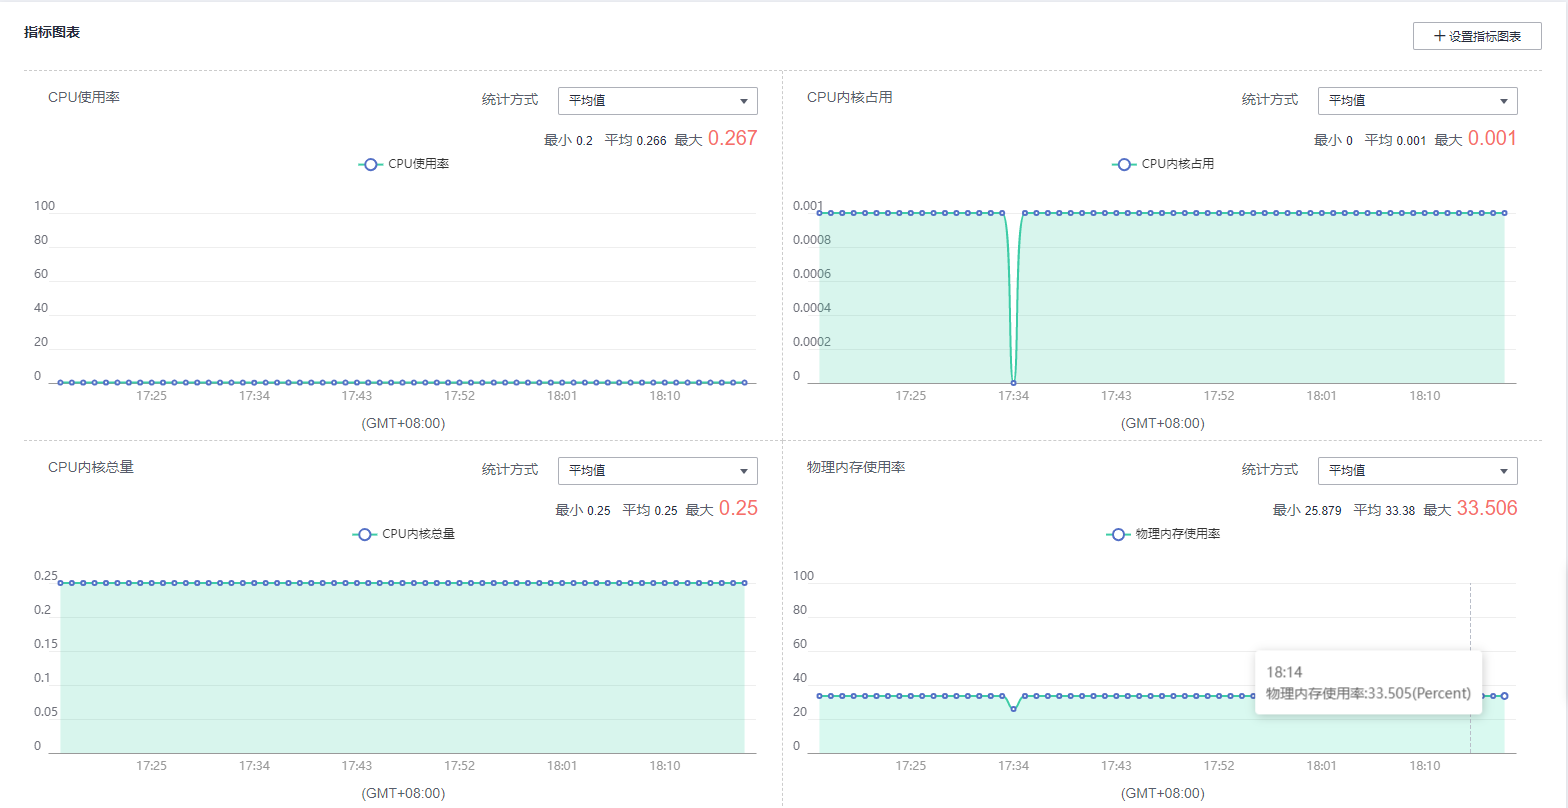Click the CPU使用率 chart title
Image resolution: width=1568 pixels, height=808 pixels.
pyautogui.click(x=84, y=98)
